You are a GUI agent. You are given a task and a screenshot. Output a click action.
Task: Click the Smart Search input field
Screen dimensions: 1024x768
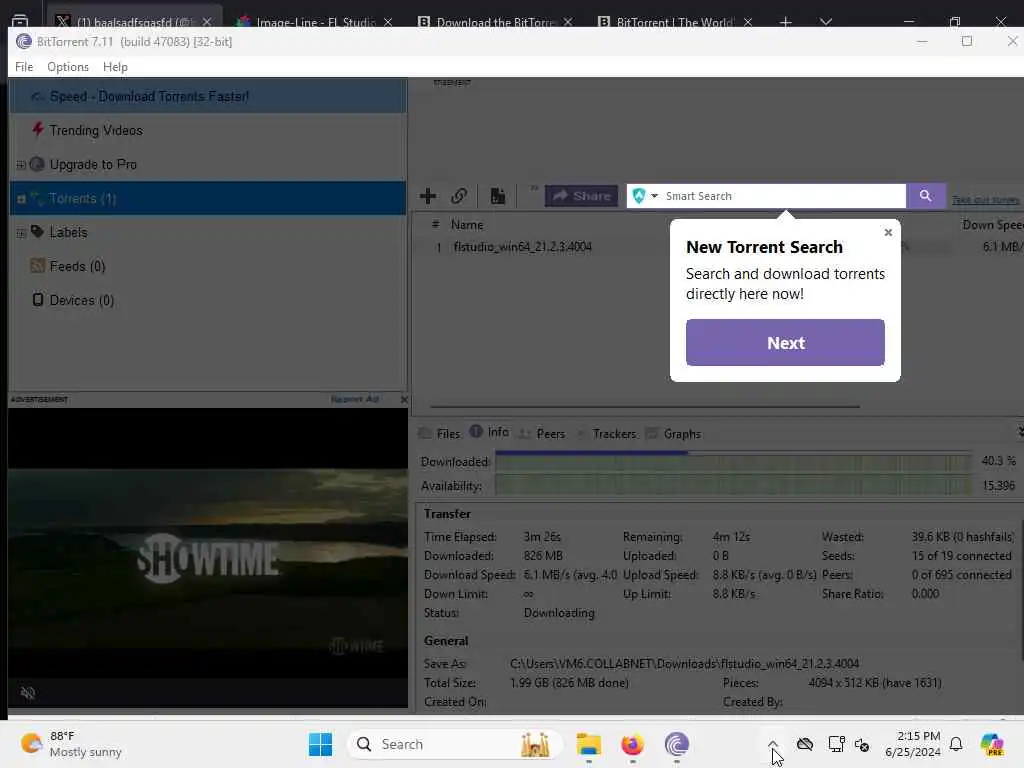[x=784, y=196]
